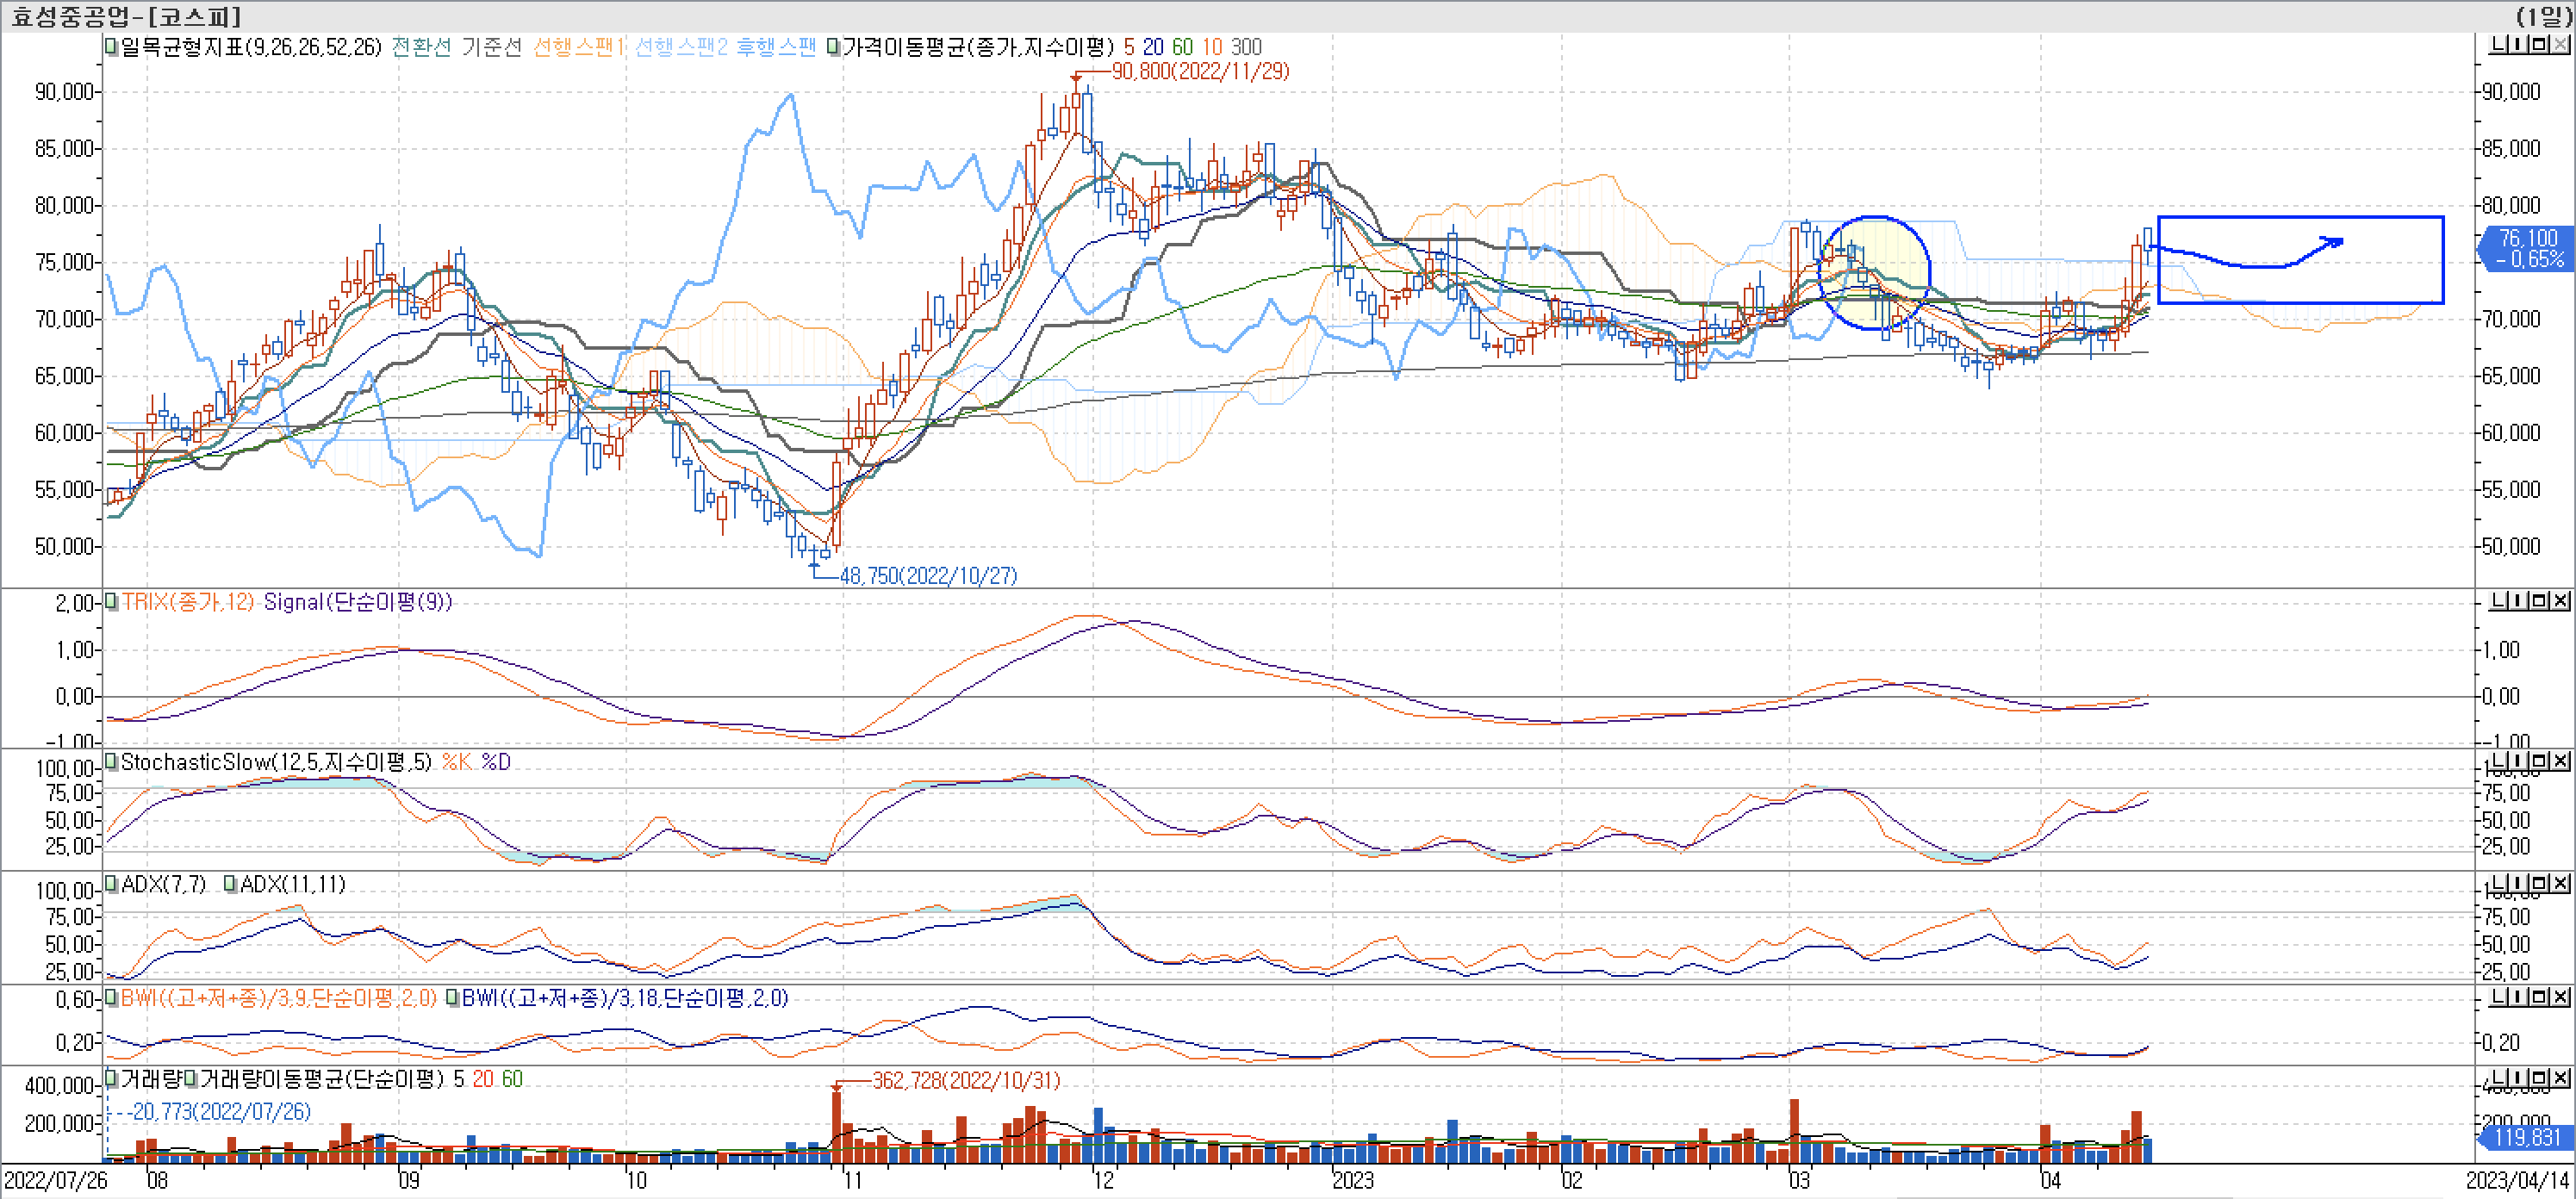The image size is (2576, 1199).
Task: Select the 선행스팬1 legend label
Action: pos(578,47)
